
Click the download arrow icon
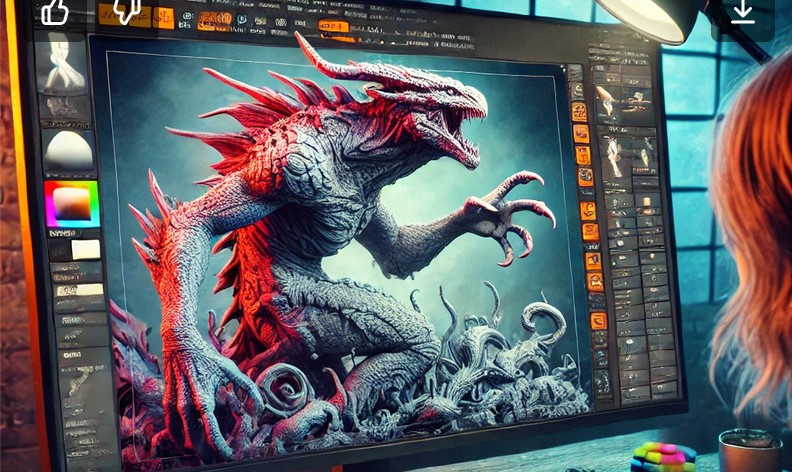click(x=742, y=12)
